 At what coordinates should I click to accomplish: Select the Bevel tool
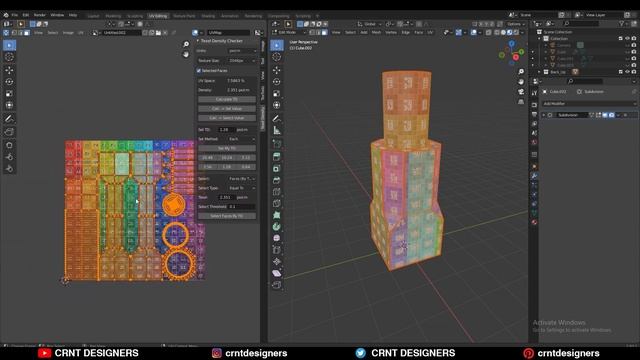tap(277, 180)
